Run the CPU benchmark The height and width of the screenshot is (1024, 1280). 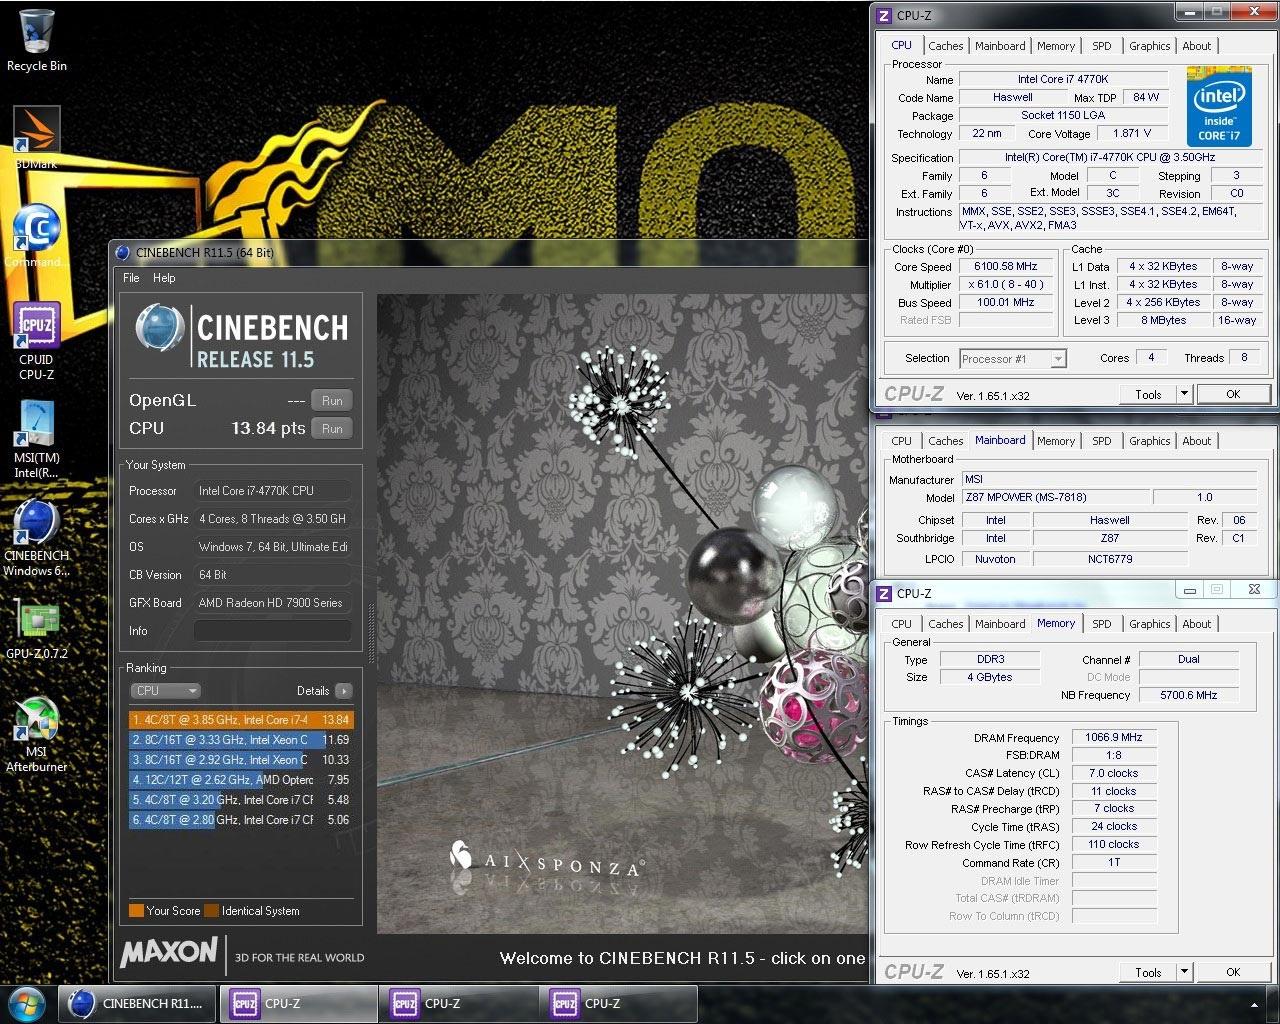332,429
